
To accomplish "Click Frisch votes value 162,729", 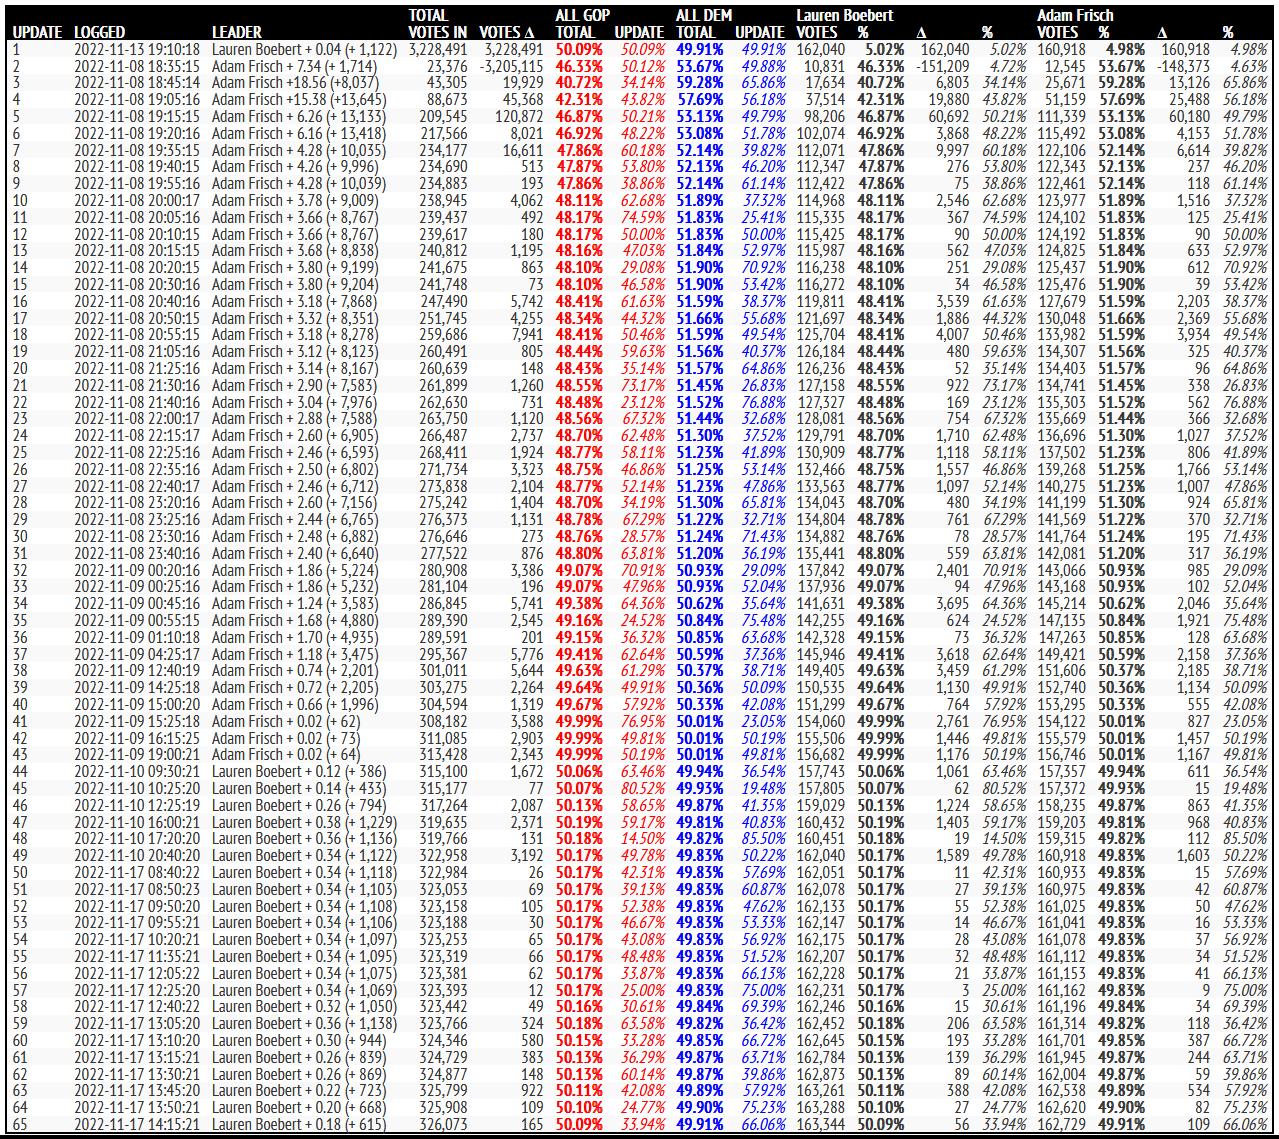I will (1061, 1124).
